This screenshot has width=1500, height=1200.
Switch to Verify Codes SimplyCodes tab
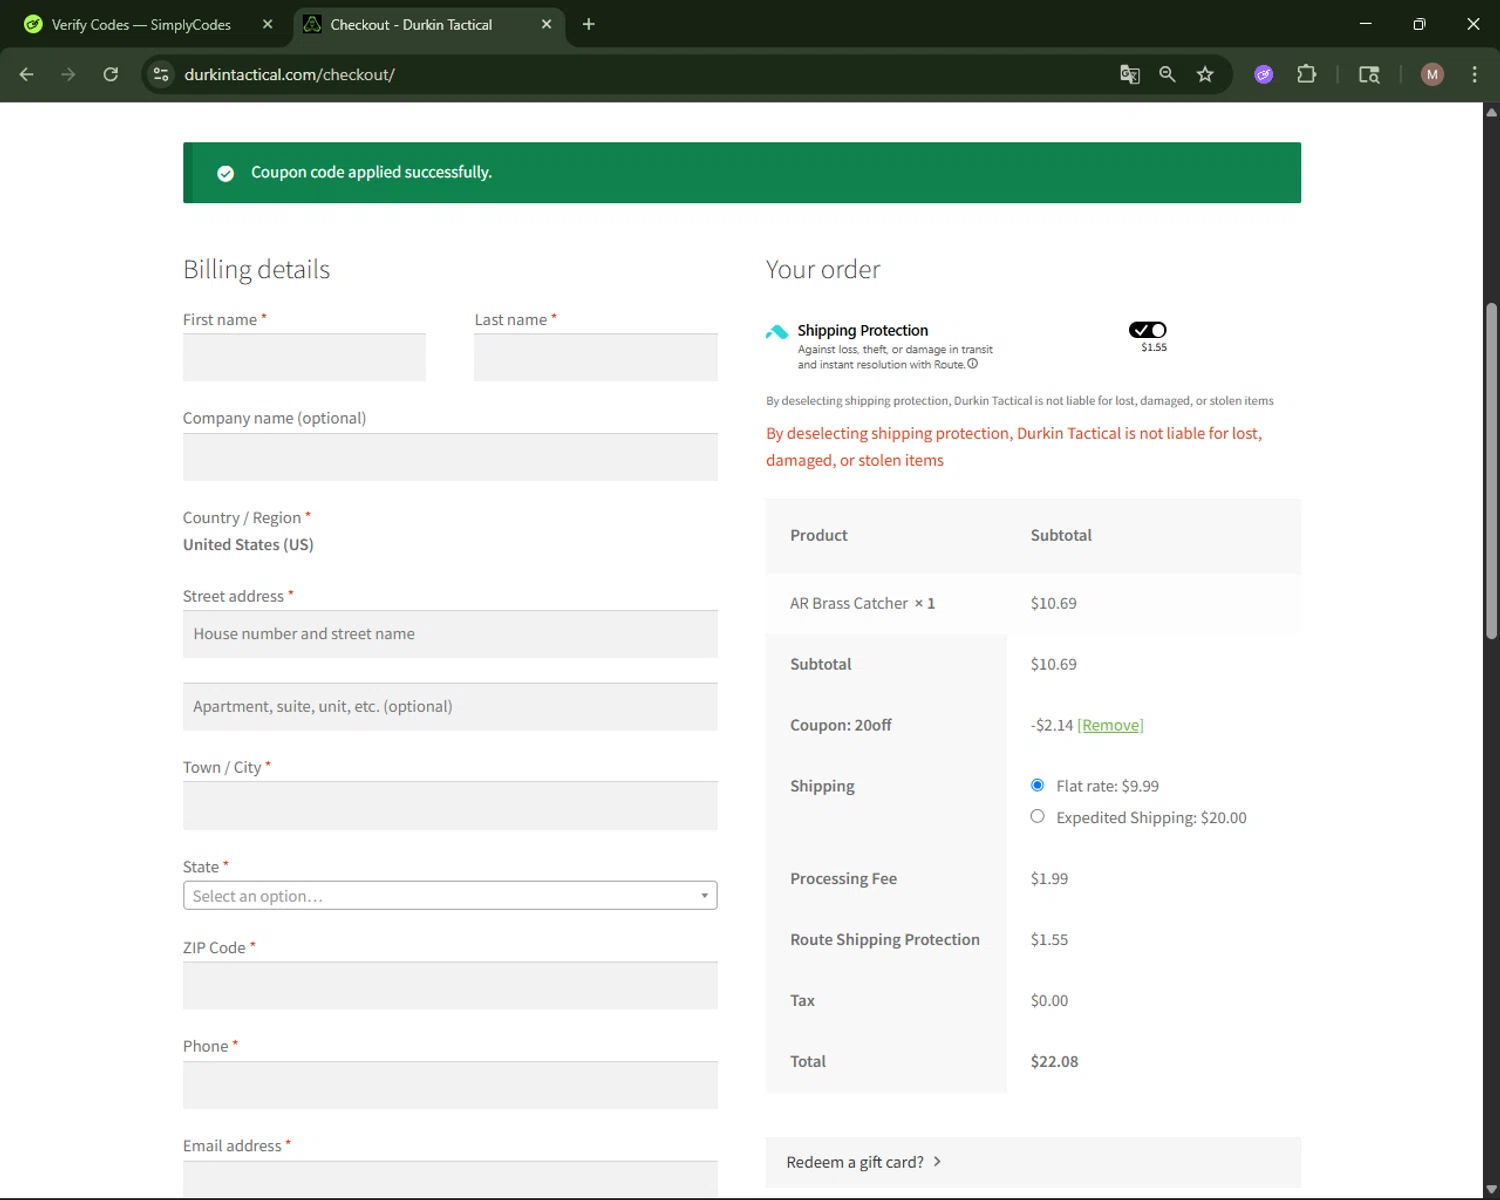coord(140,24)
